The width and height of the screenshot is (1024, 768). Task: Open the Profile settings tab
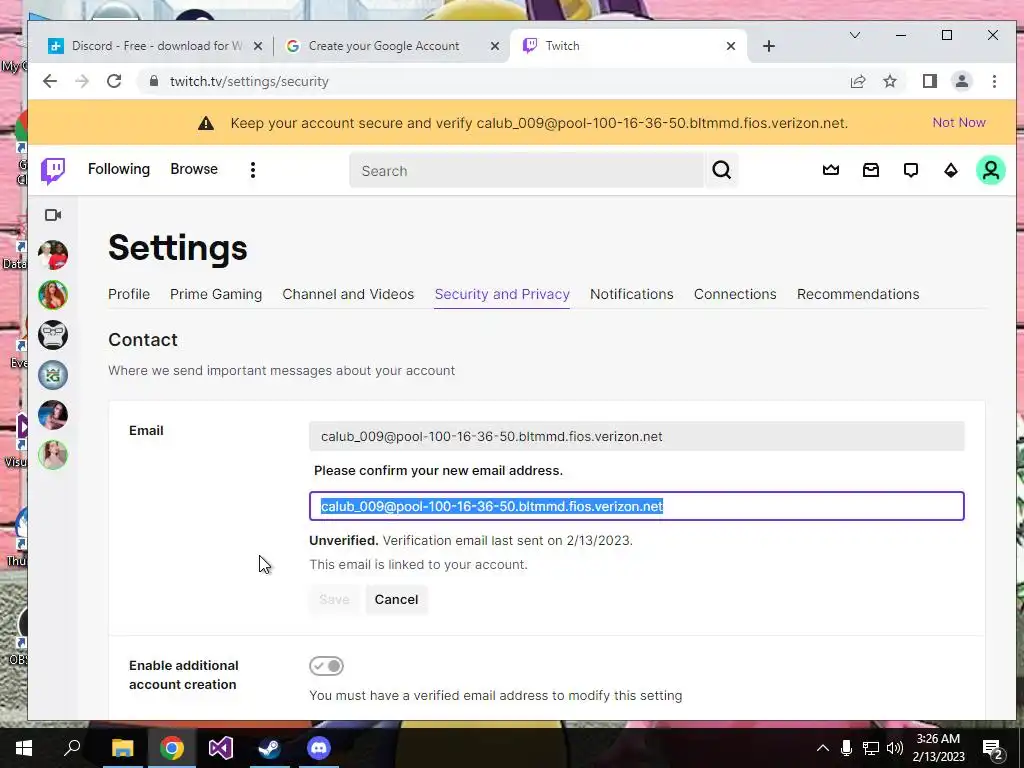pos(129,294)
